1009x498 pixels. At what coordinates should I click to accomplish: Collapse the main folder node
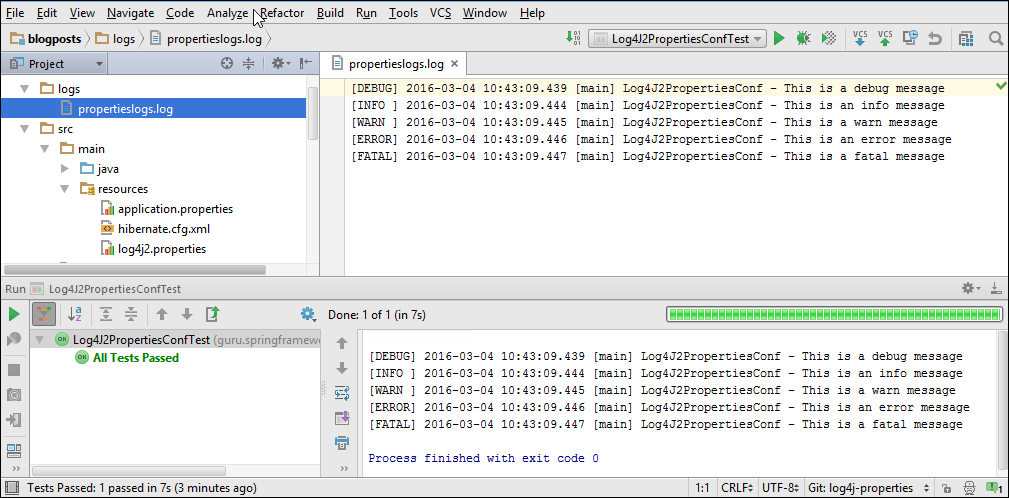[x=44, y=149]
